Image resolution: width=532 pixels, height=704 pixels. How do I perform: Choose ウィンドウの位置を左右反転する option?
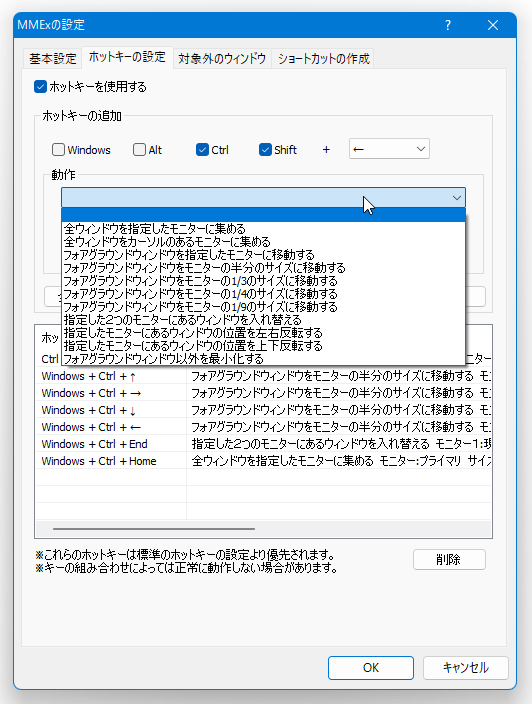pos(264,333)
